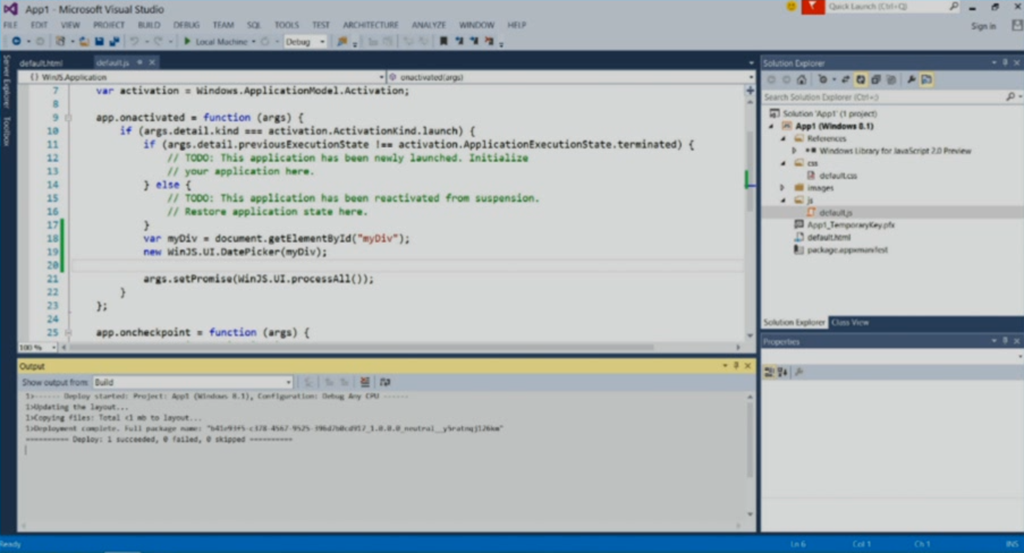Open the 100 % zoom level dropdown
1024x553 pixels.
coord(38,347)
